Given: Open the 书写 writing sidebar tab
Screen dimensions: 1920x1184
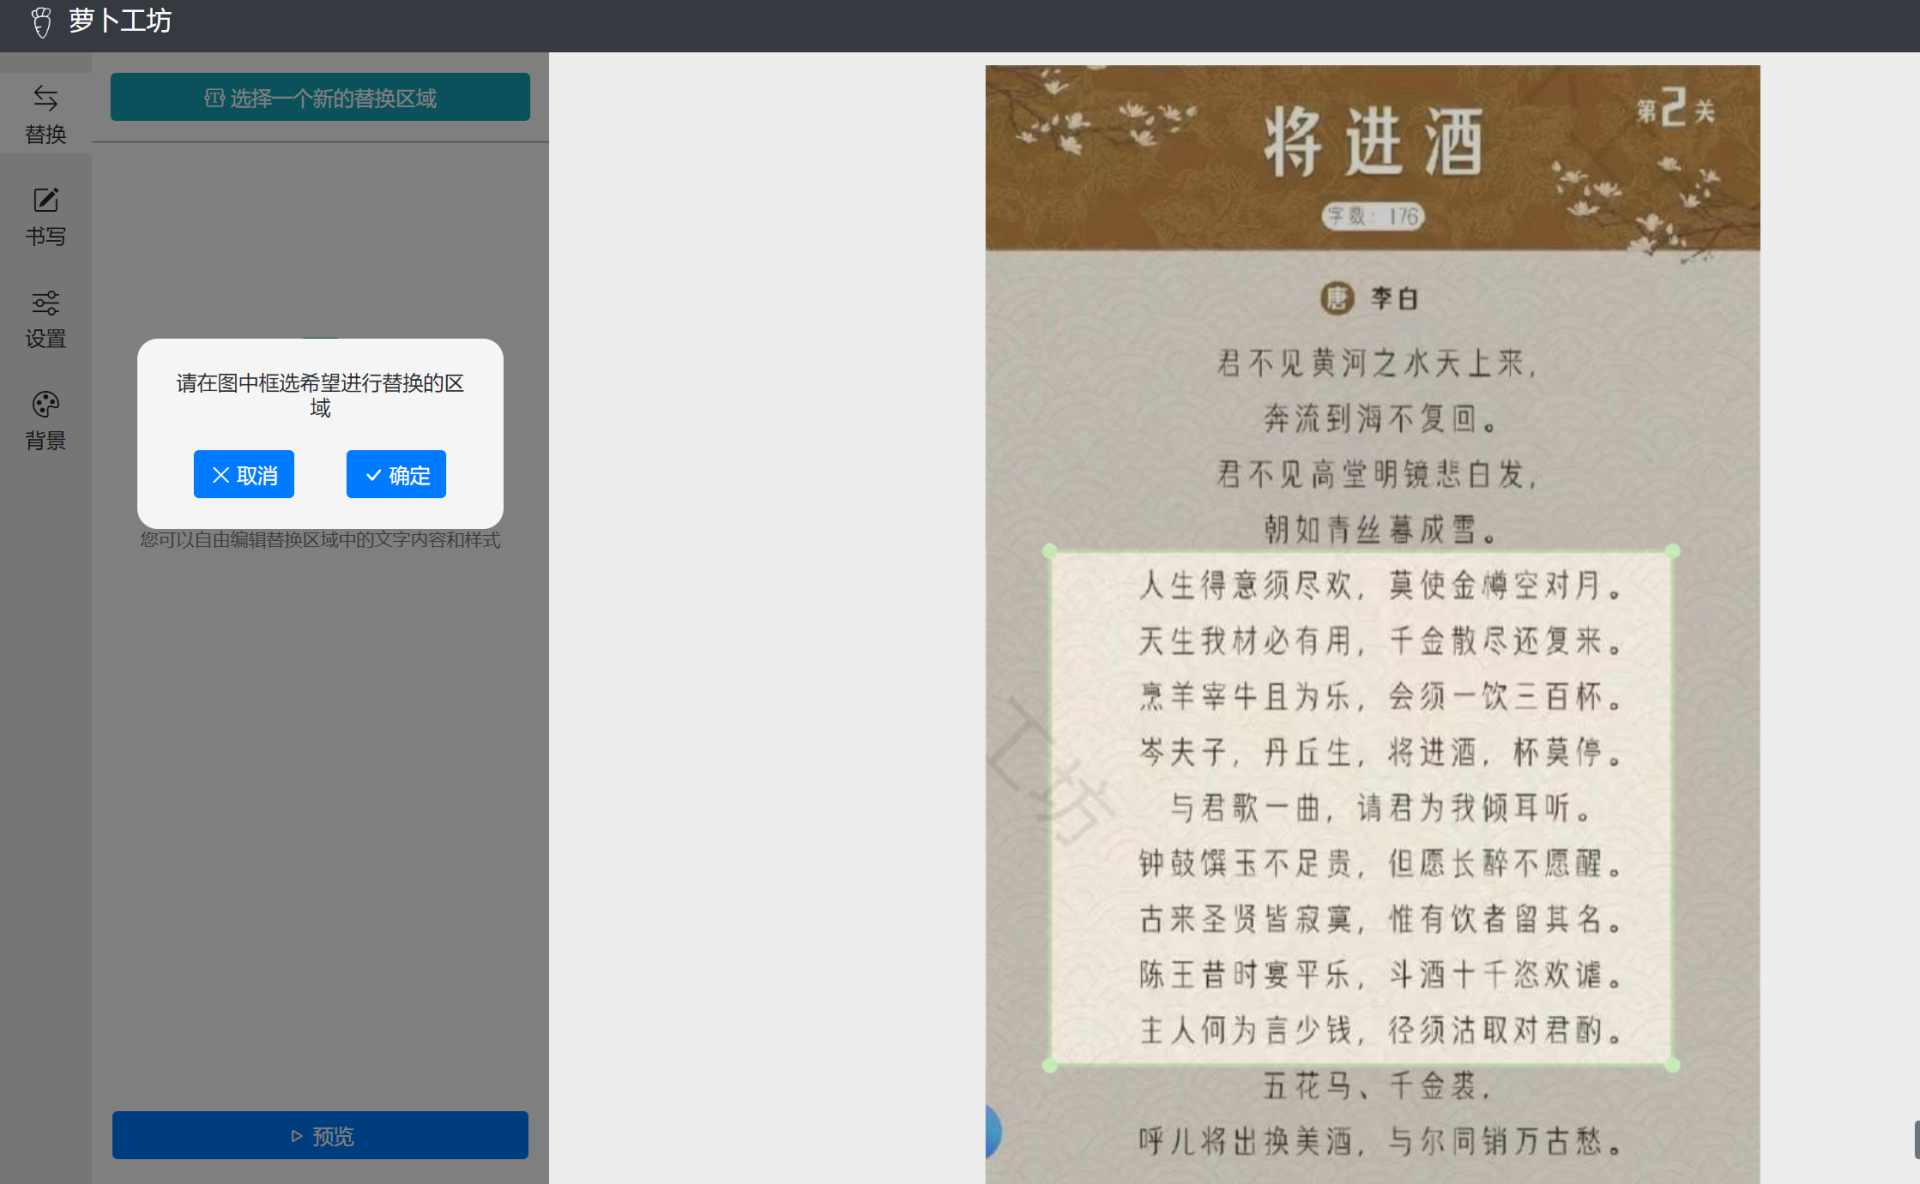Looking at the screenshot, I should (x=45, y=216).
